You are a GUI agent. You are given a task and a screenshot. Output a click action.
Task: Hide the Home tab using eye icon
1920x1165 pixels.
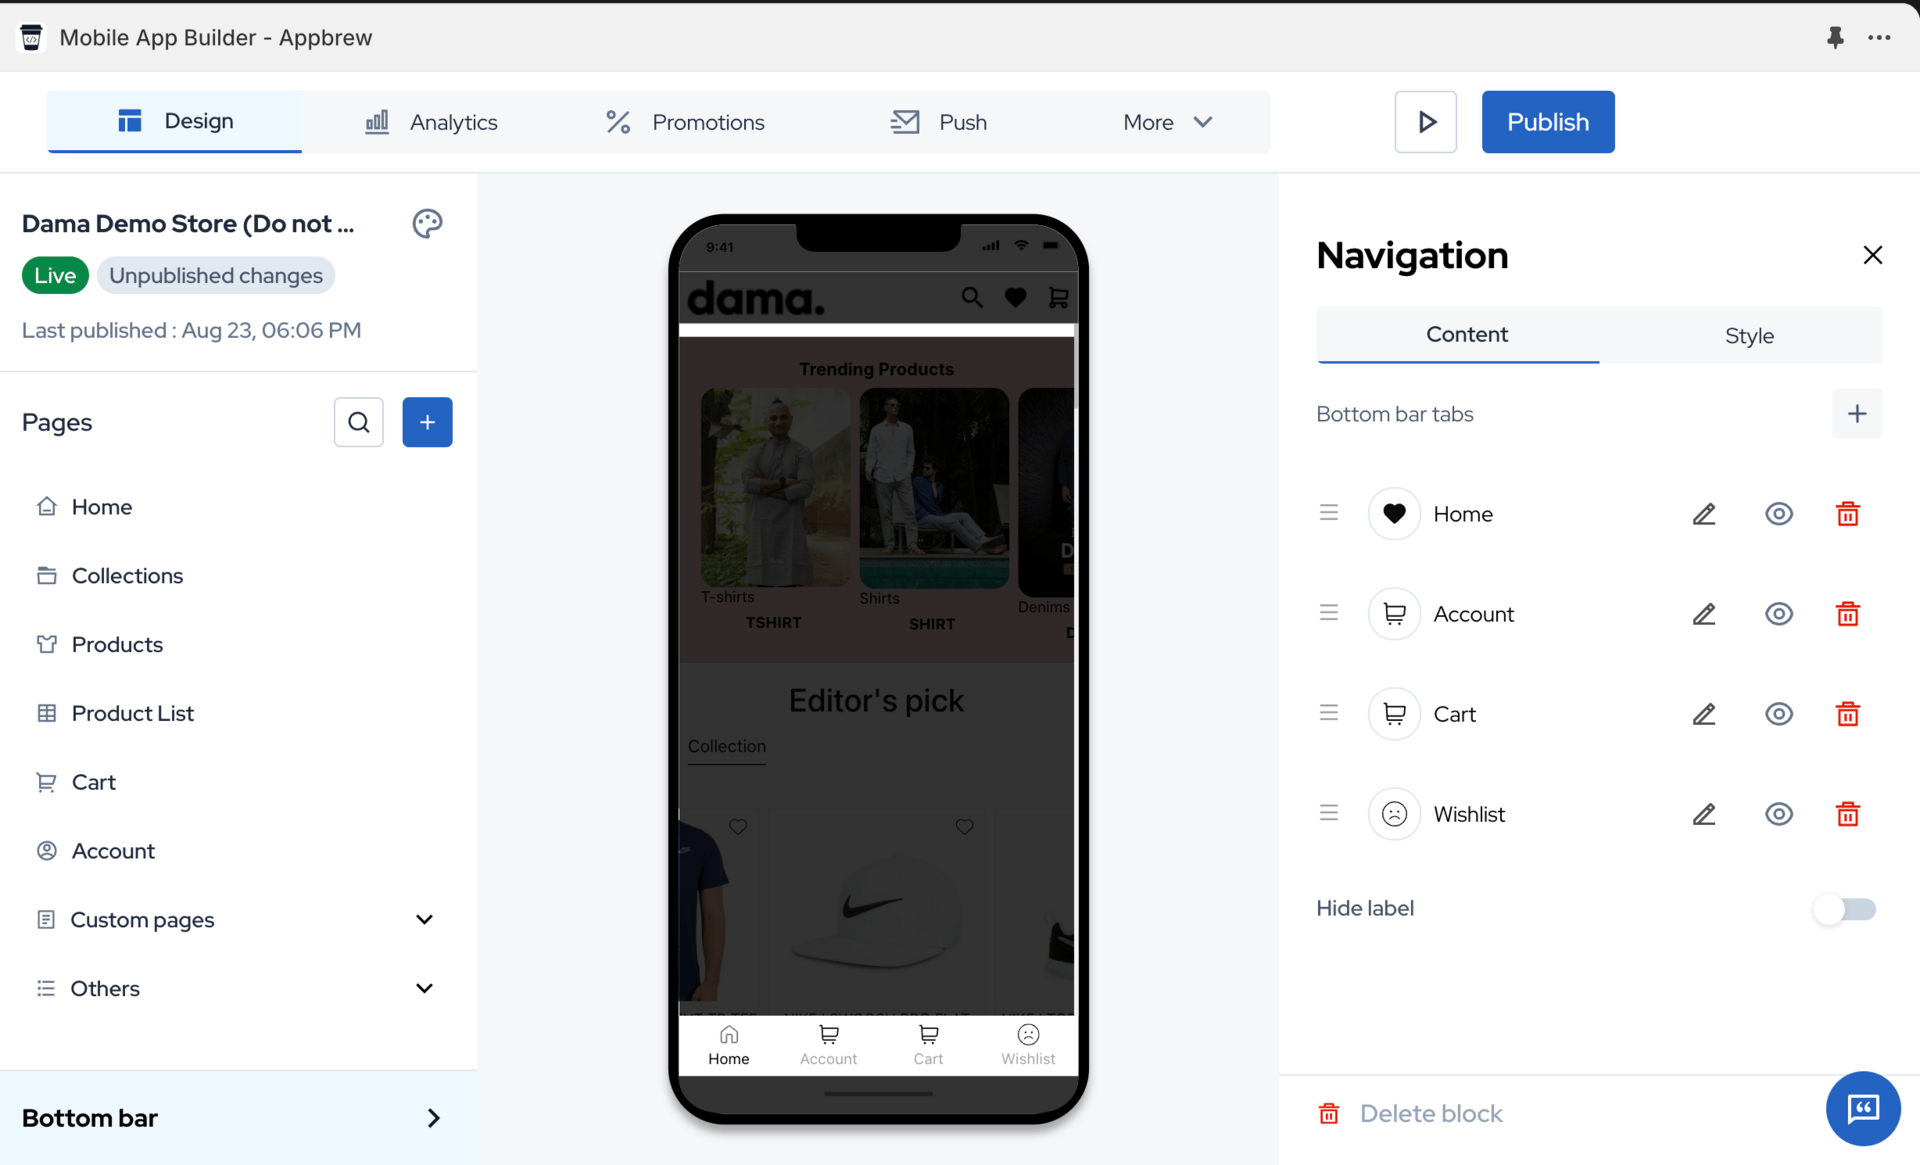pyautogui.click(x=1778, y=514)
